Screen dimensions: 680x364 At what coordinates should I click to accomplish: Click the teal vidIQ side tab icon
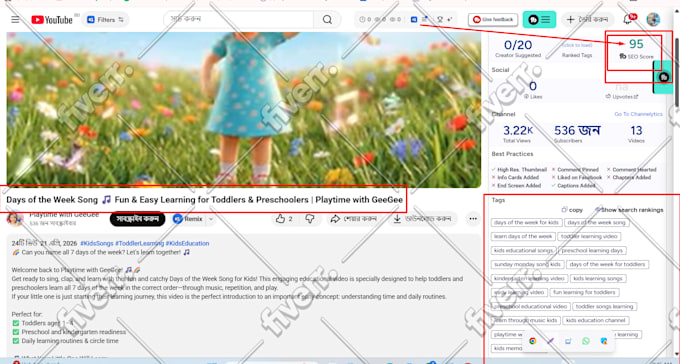pos(663,77)
